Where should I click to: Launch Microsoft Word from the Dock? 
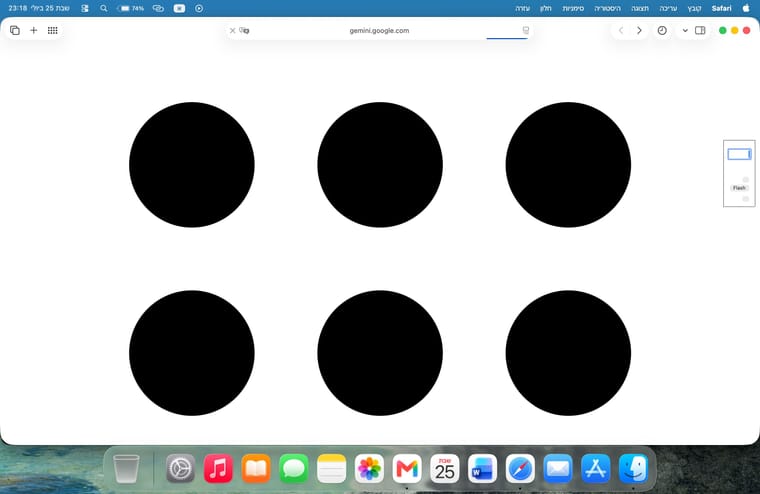point(482,468)
